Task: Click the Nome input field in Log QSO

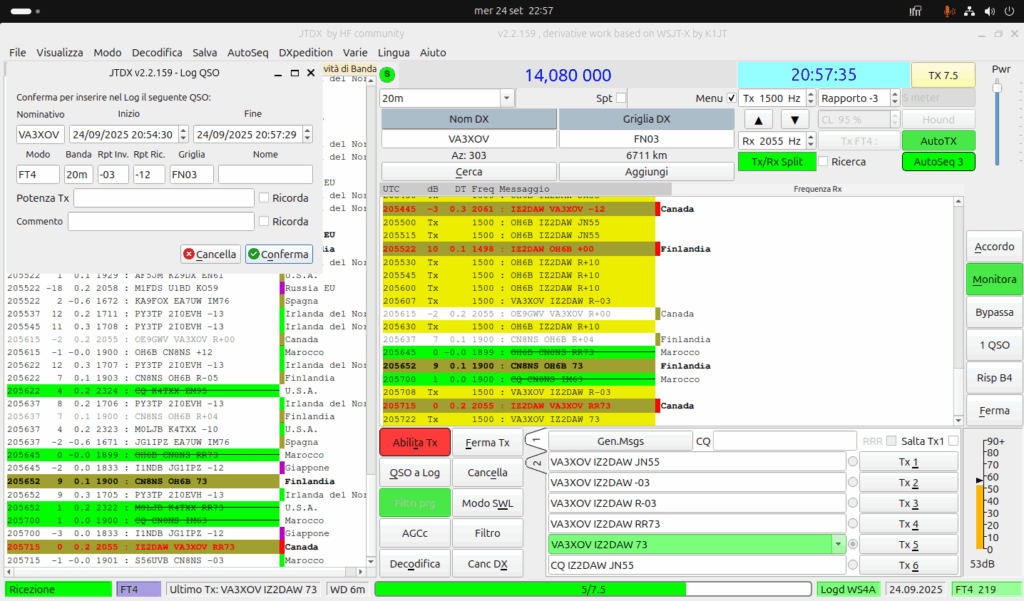Action: coord(265,174)
